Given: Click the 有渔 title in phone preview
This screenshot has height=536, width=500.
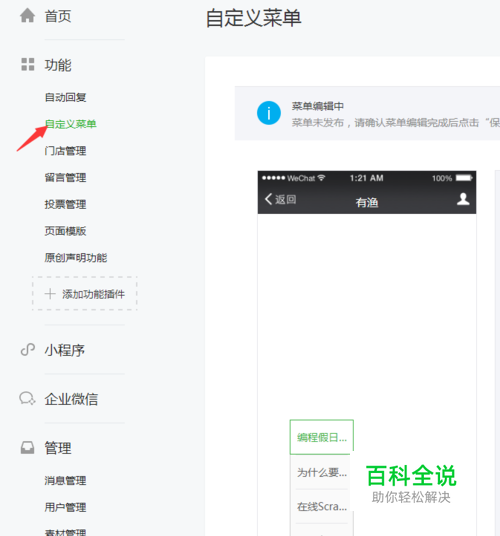Looking at the screenshot, I should (367, 202).
